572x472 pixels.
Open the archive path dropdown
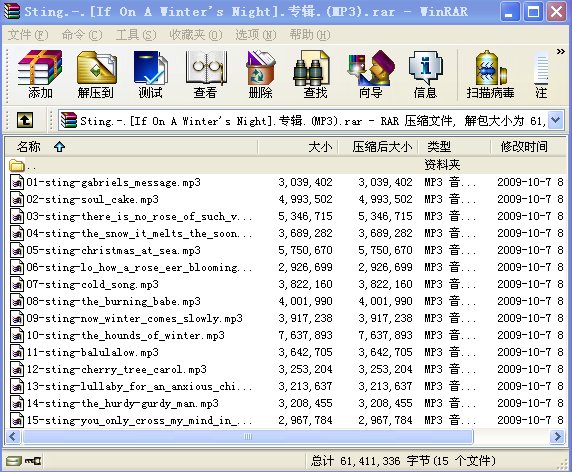click(555, 120)
